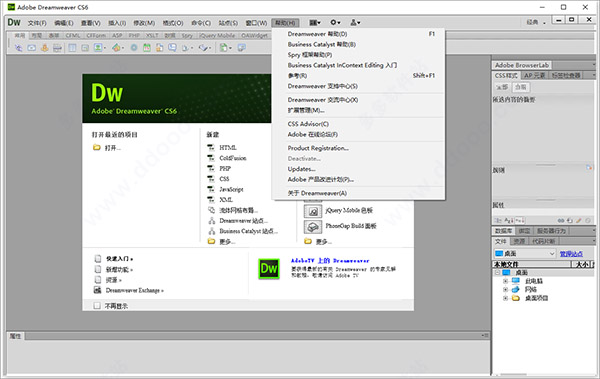The image size is (600, 379).
Task: Open Images icon dropdown arrow in toolbar
Action: click(105, 48)
